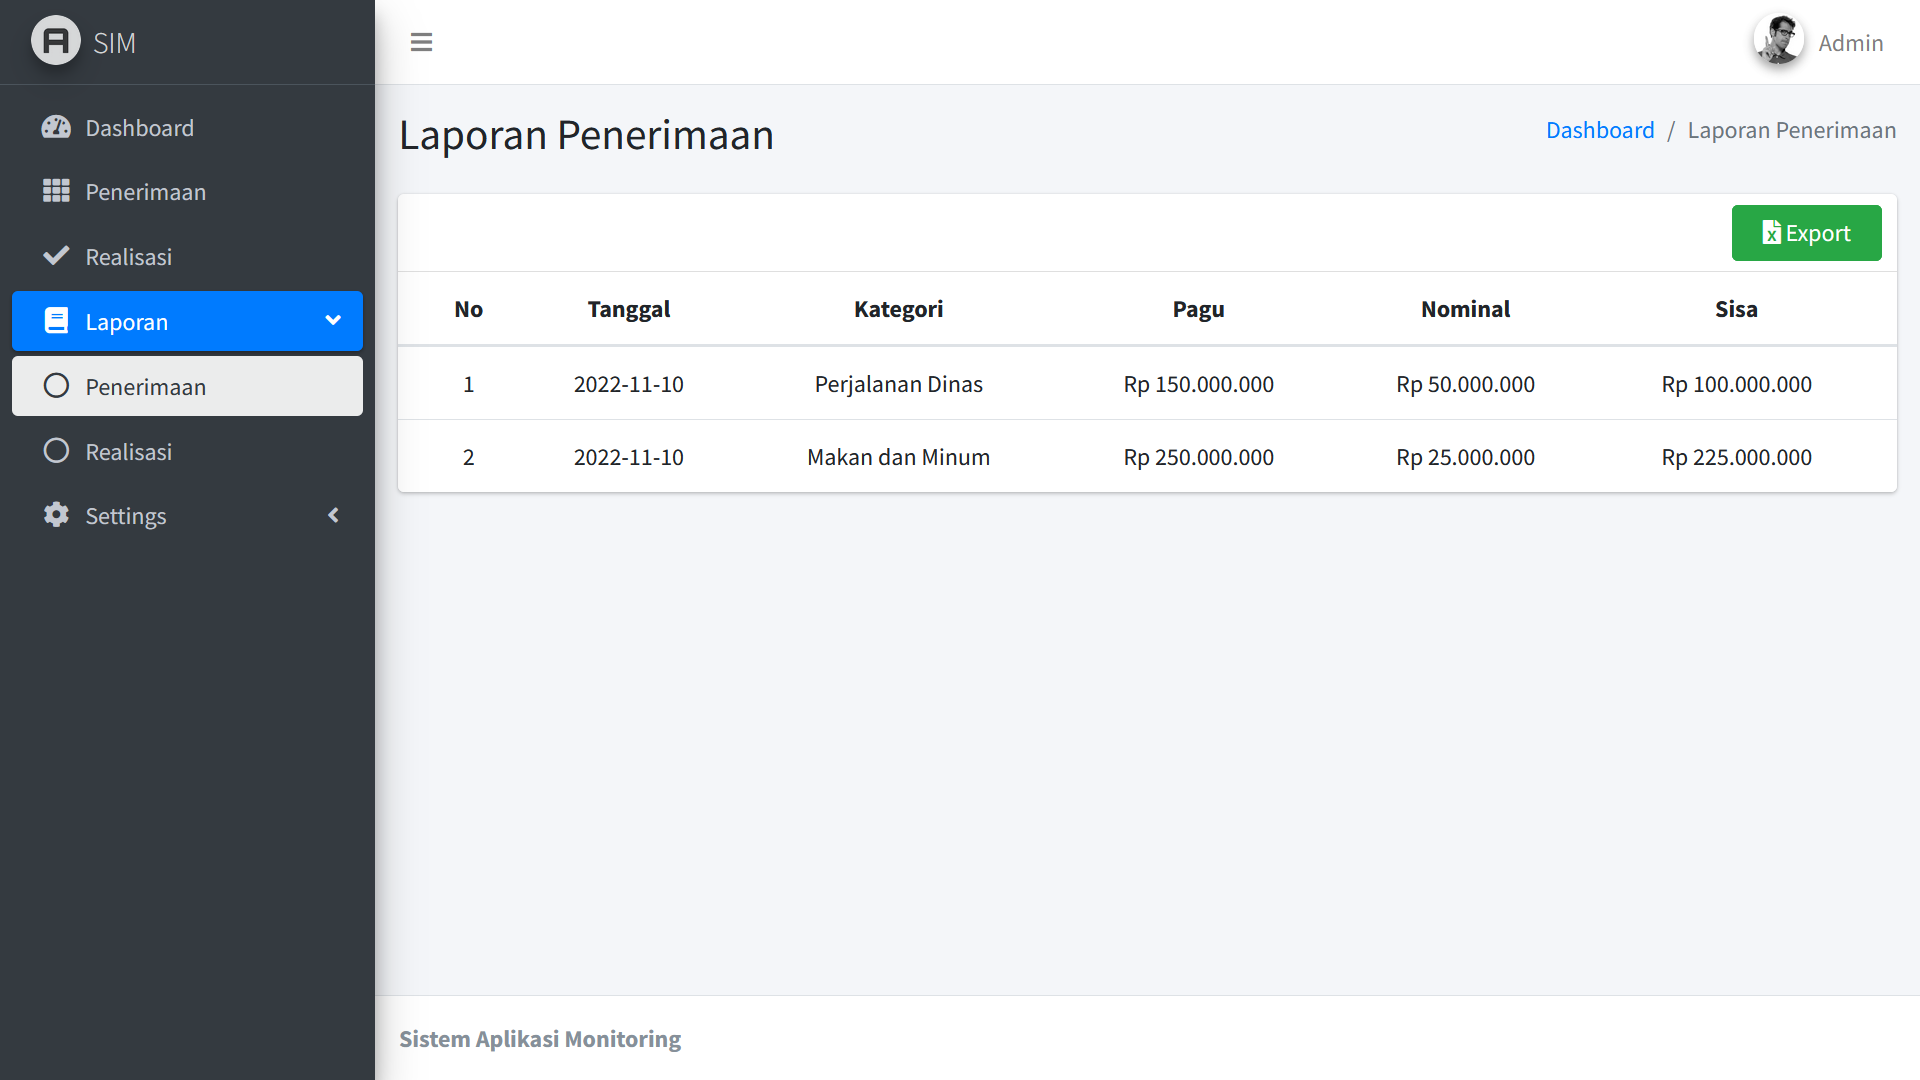Click the Tanggal column header
Image resolution: width=1920 pixels, height=1080 pixels.
(628, 309)
